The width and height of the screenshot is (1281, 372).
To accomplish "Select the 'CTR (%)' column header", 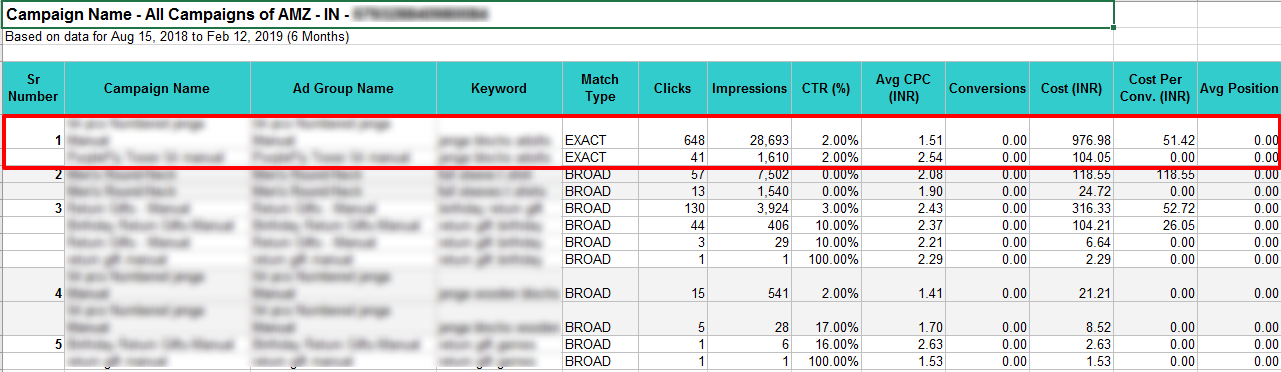I will (x=826, y=88).
